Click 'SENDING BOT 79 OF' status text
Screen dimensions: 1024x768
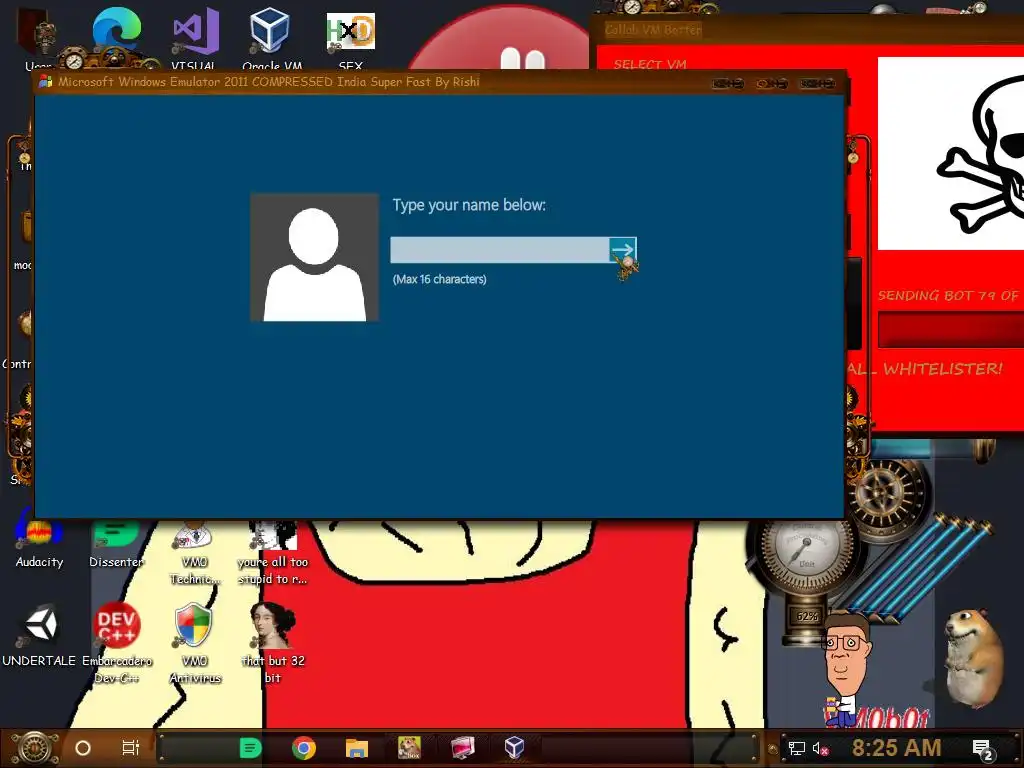948,296
